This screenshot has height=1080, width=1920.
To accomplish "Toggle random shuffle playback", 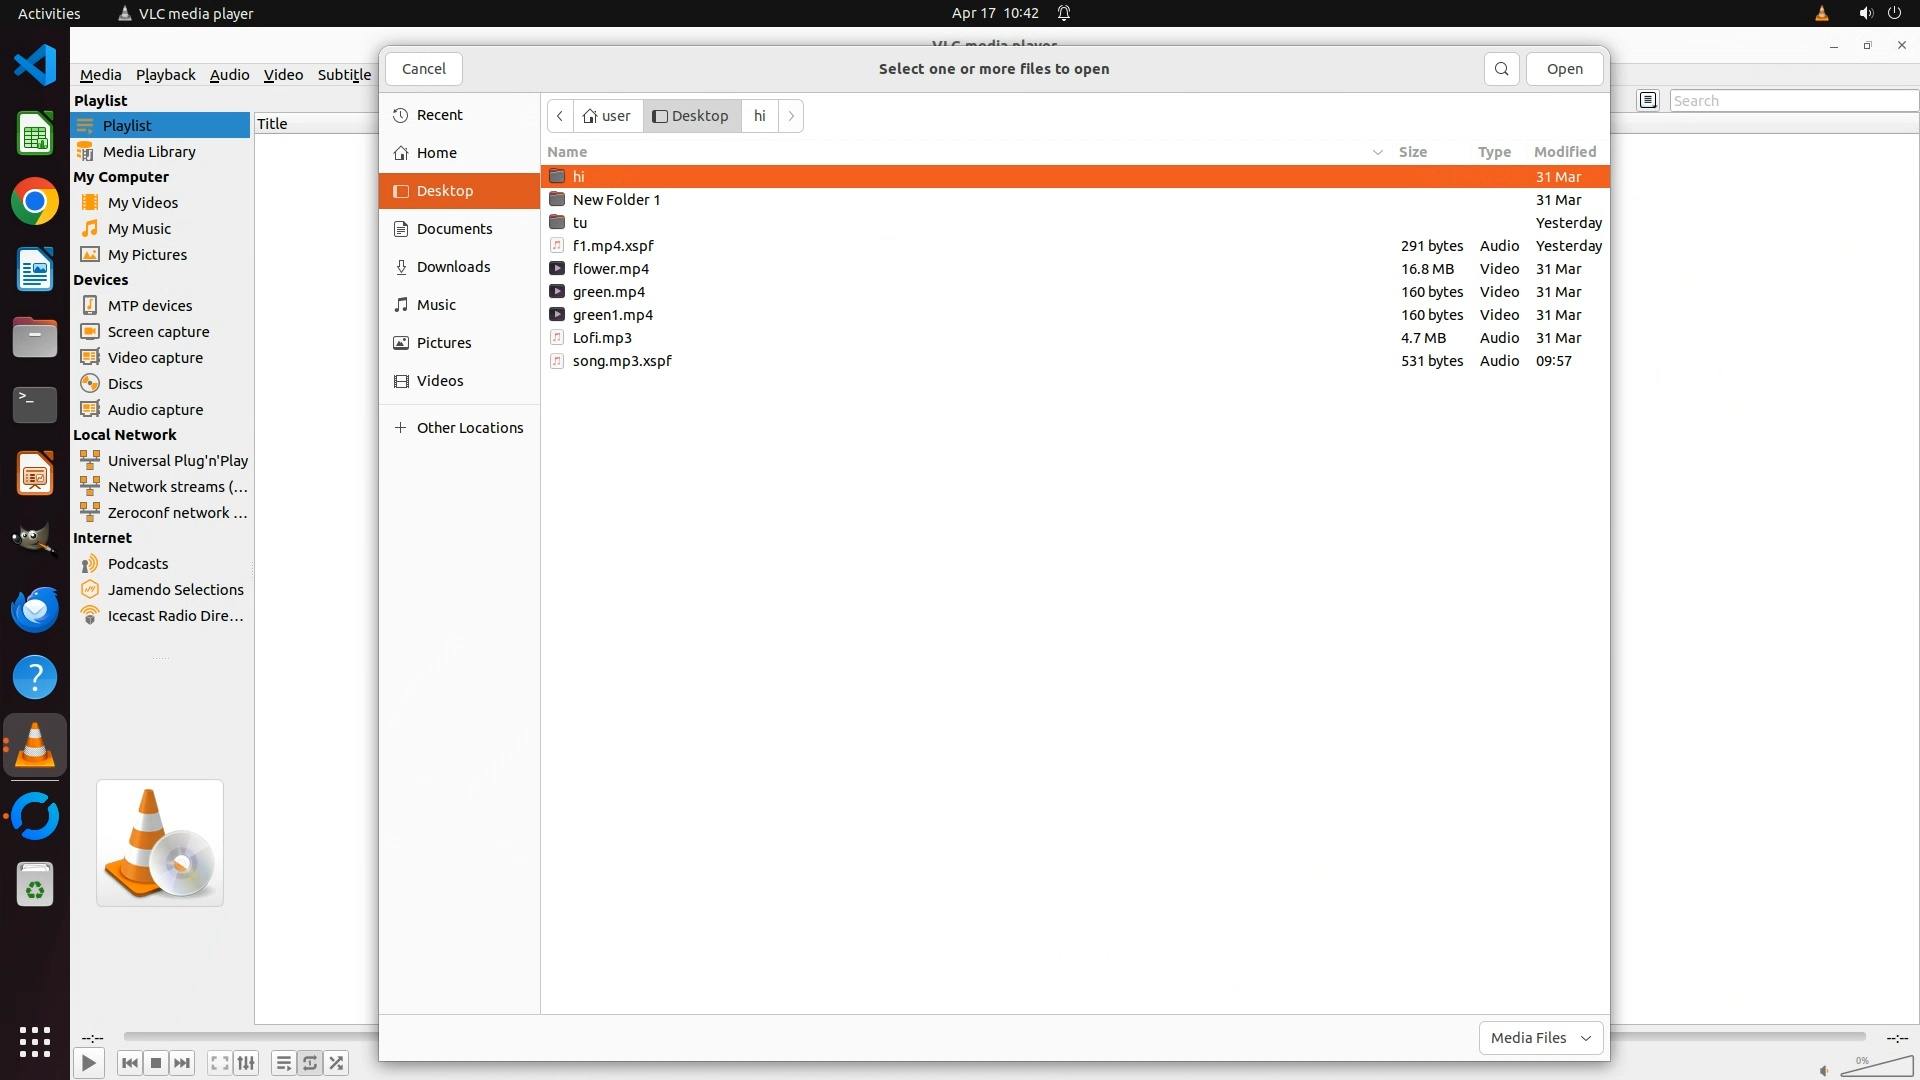I will click(x=337, y=1063).
